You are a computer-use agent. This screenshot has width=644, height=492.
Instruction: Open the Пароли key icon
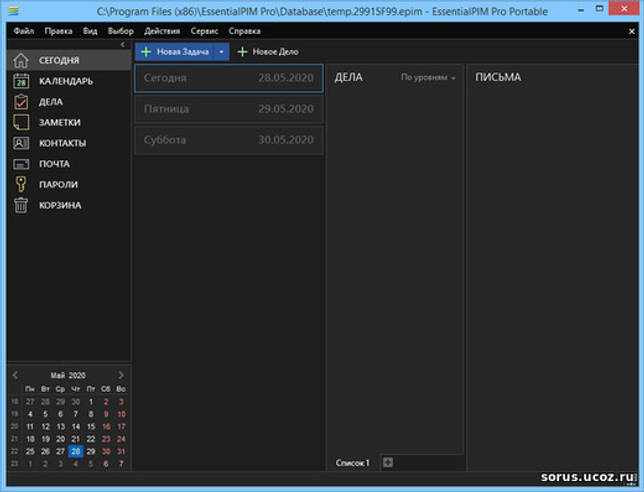21,184
